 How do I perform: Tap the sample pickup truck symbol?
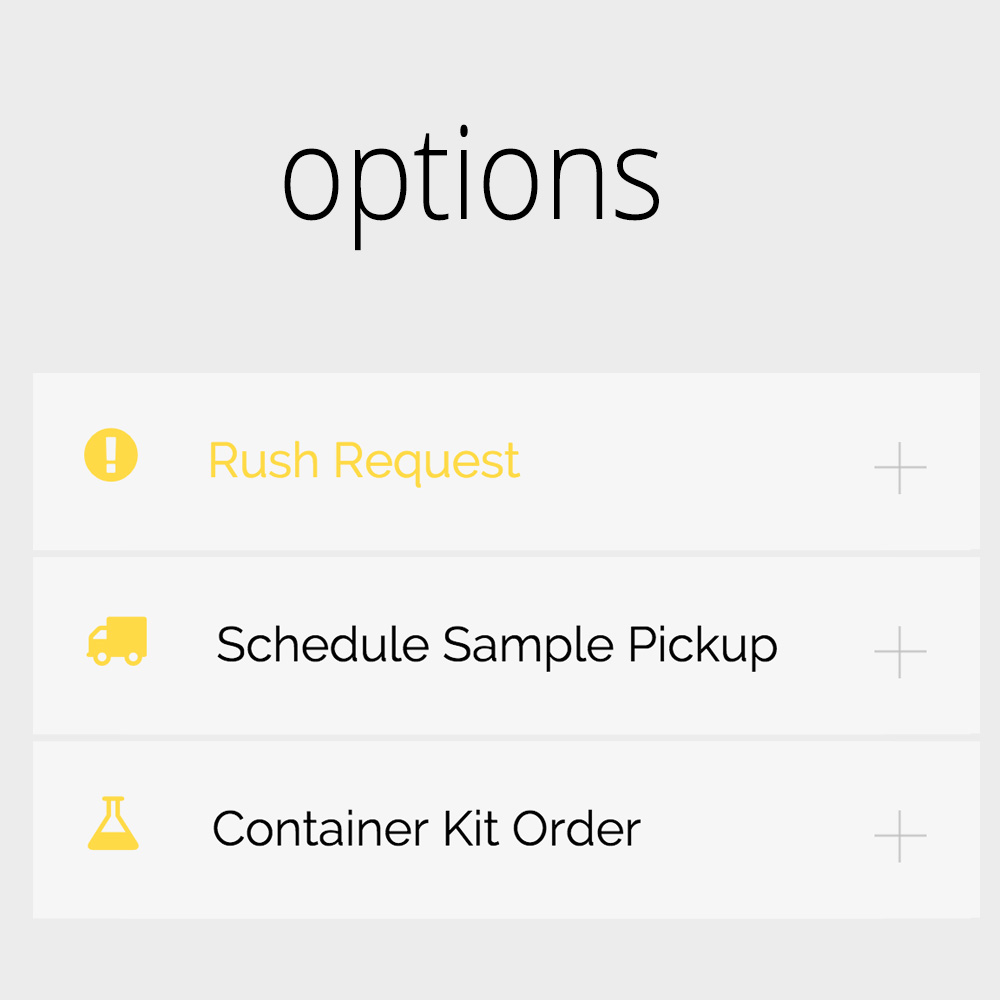click(x=117, y=641)
